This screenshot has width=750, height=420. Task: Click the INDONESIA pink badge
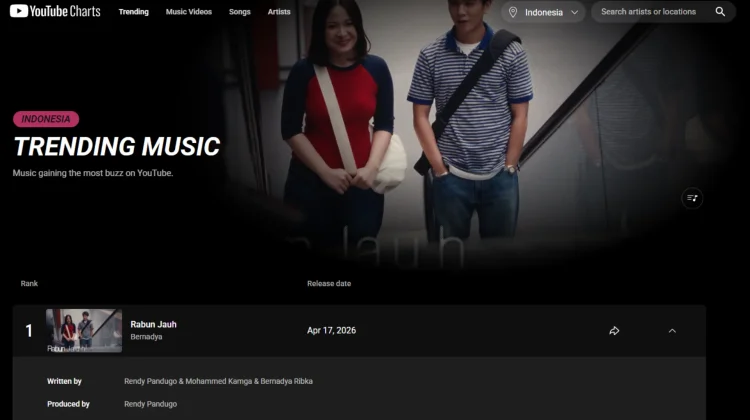(x=46, y=119)
